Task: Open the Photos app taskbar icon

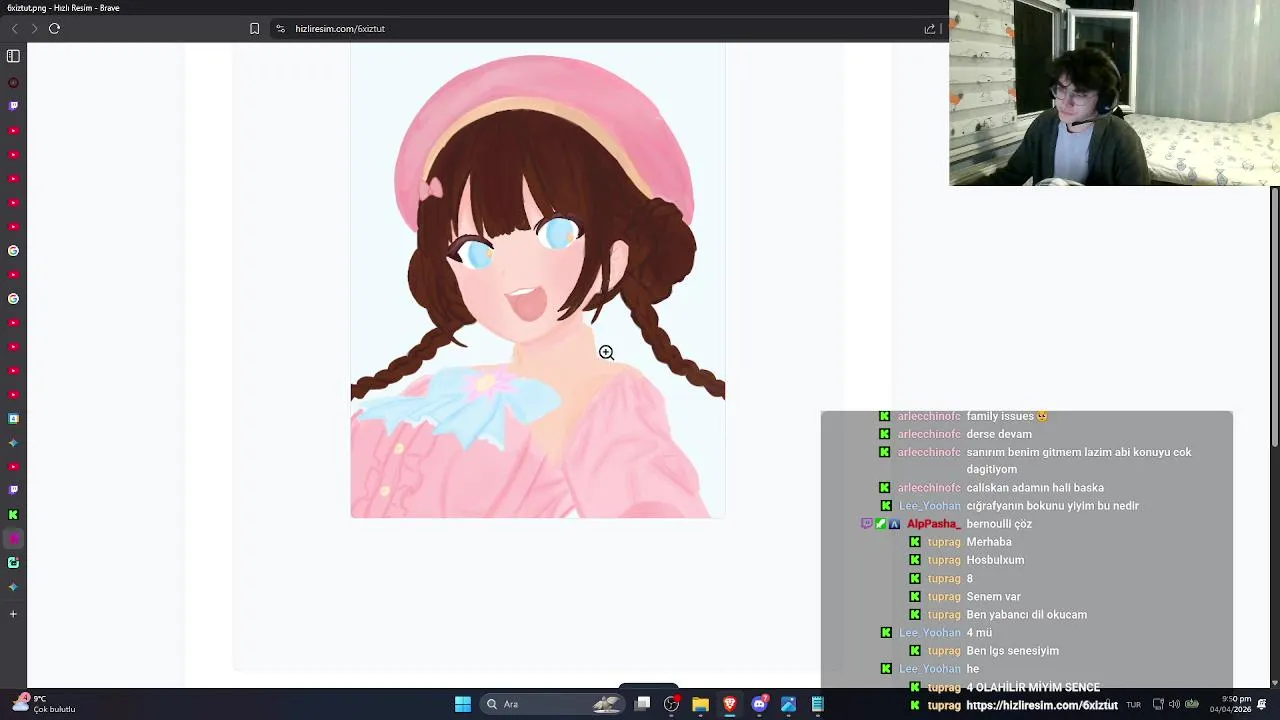Action: coord(788,704)
